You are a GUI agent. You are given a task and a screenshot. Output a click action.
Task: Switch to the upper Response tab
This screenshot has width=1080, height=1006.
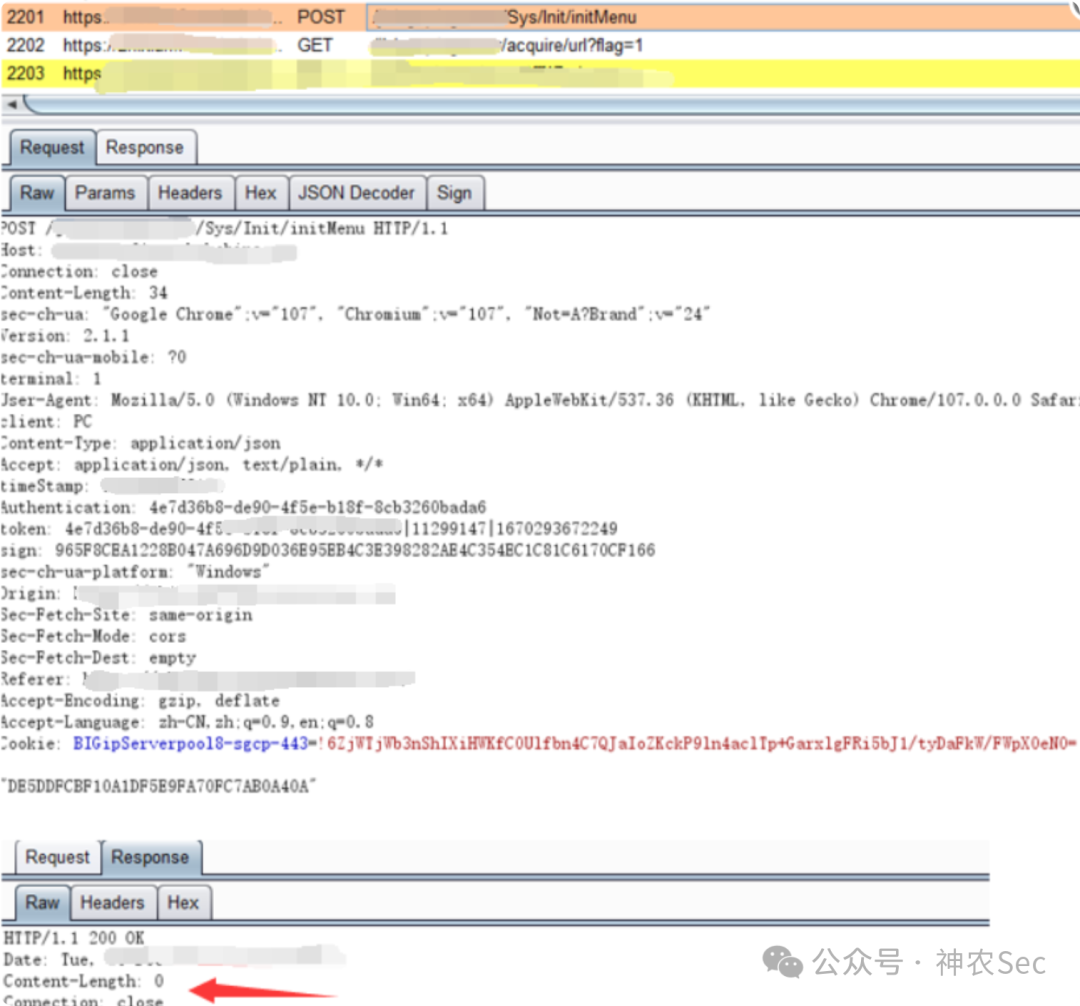tap(145, 147)
